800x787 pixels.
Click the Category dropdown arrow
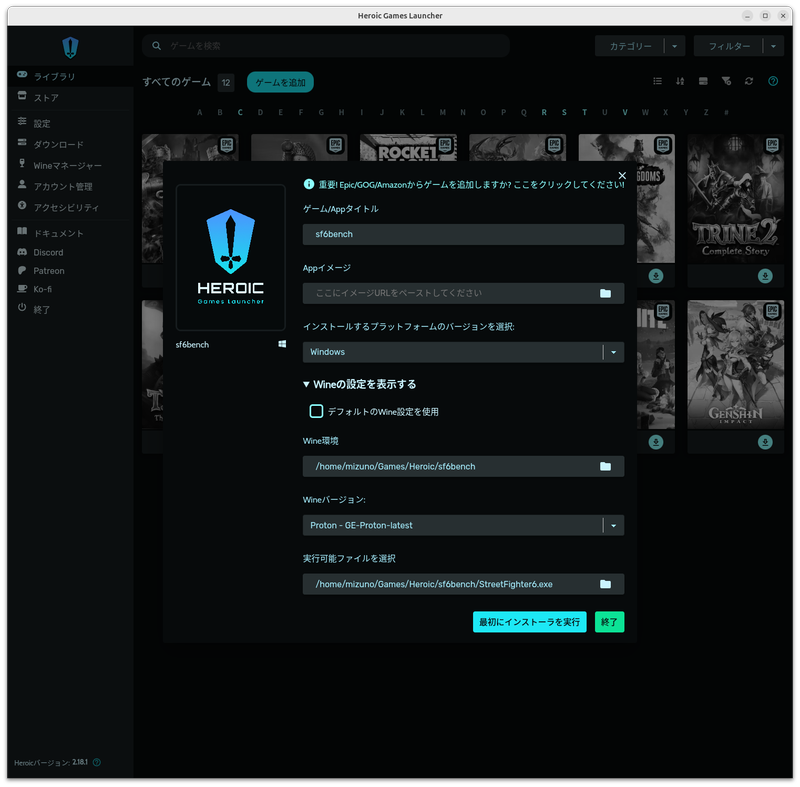coord(674,46)
